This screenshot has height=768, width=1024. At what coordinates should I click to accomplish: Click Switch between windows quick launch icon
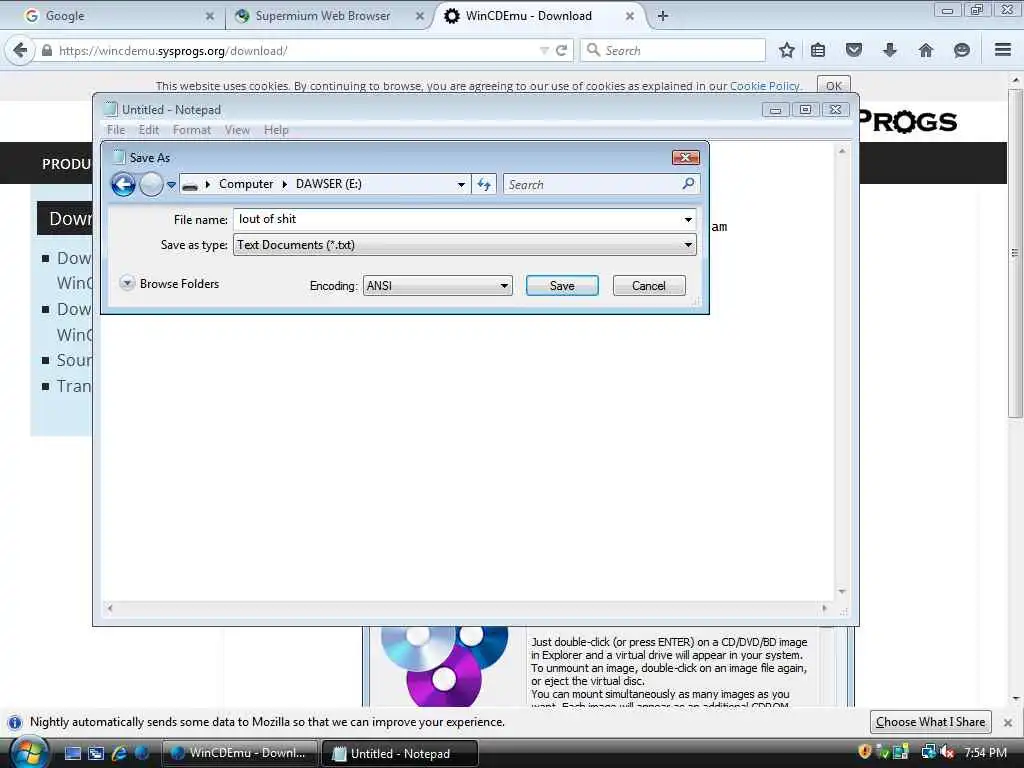[96, 753]
